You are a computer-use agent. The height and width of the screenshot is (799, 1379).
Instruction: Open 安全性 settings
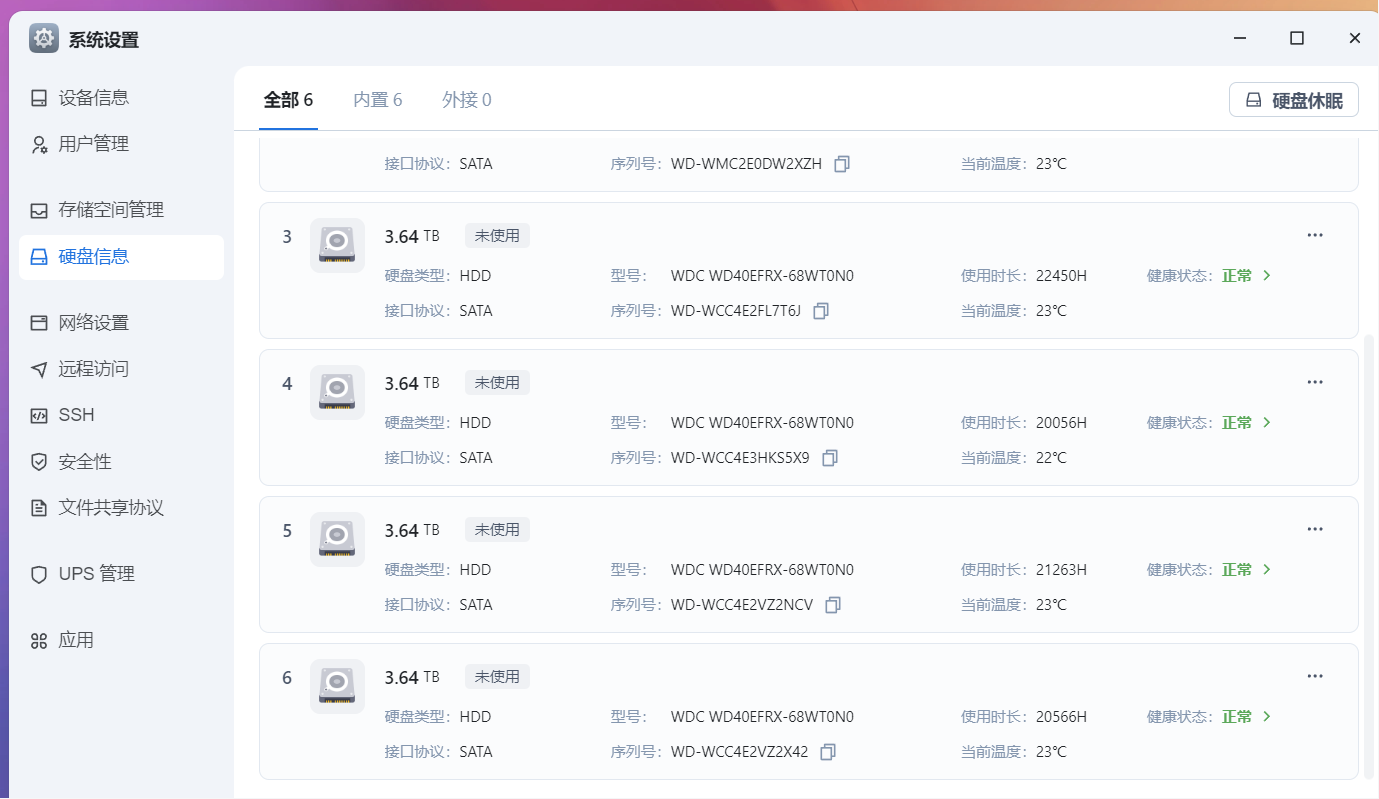pyautogui.click(x=121, y=462)
